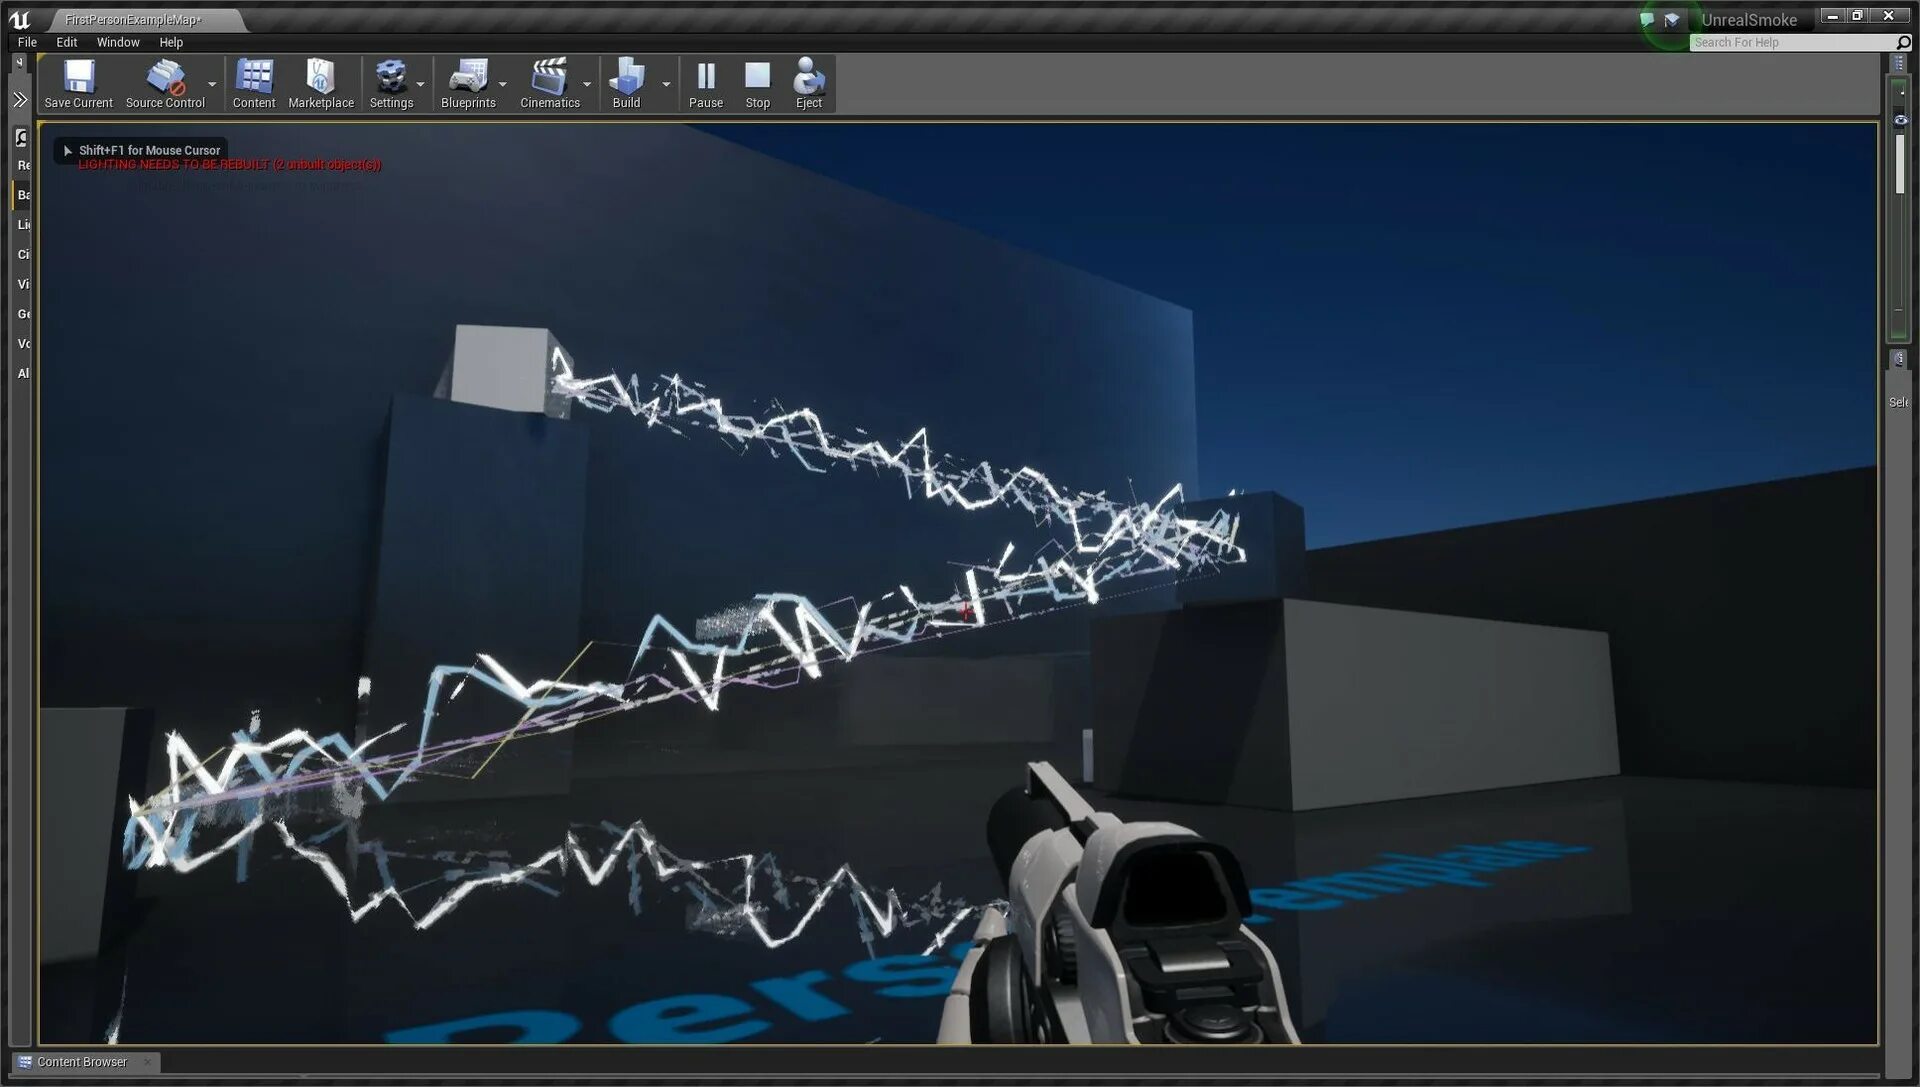
Task: Open the Content Browser tab at bottom
Action: [82, 1062]
